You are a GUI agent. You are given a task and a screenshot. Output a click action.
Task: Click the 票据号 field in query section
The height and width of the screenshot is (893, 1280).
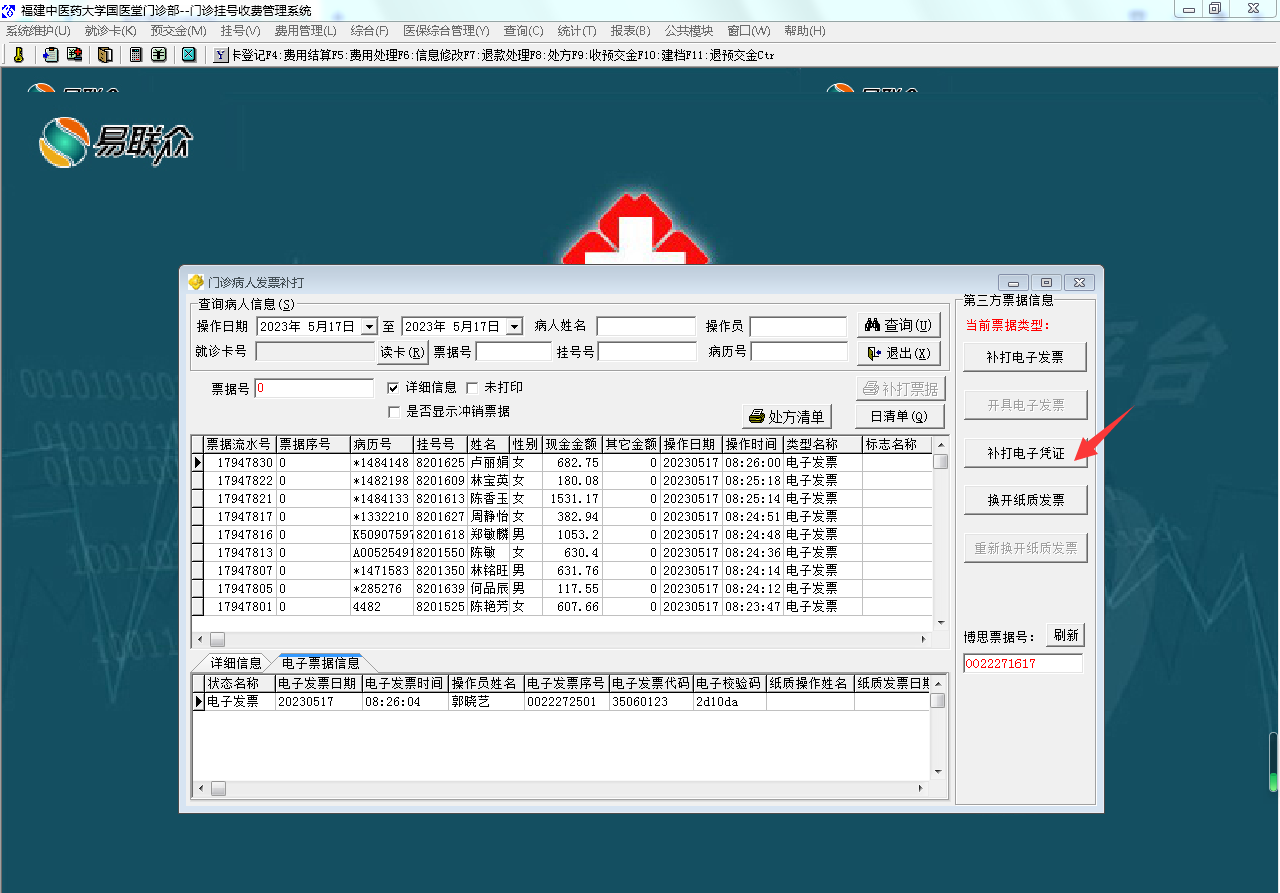coord(514,352)
